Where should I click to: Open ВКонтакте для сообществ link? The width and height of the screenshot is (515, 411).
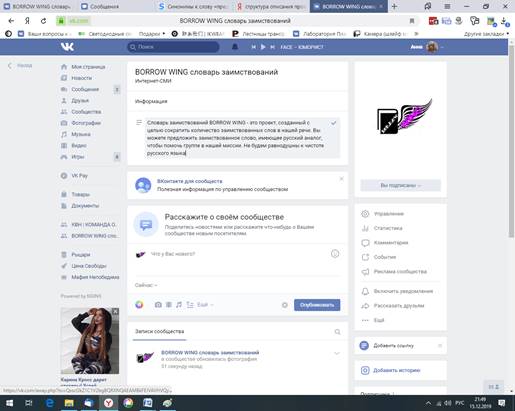pos(190,181)
